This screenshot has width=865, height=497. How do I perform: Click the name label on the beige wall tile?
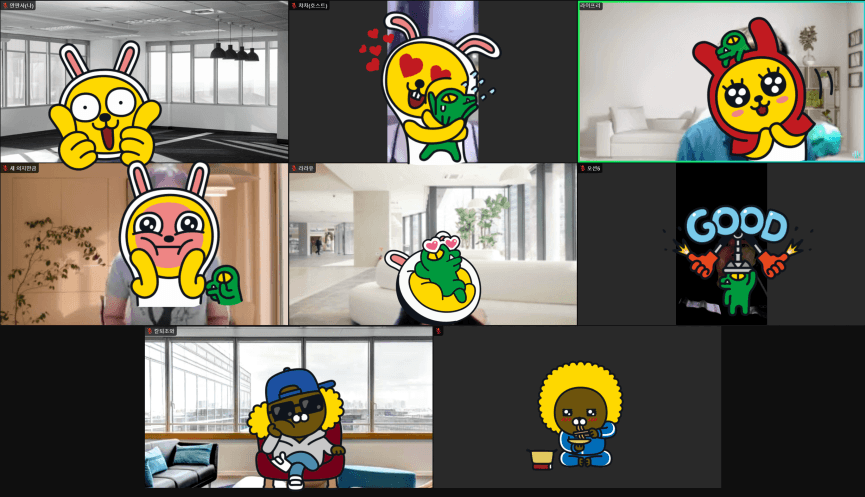pyautogui.click(x=23, y=168)
